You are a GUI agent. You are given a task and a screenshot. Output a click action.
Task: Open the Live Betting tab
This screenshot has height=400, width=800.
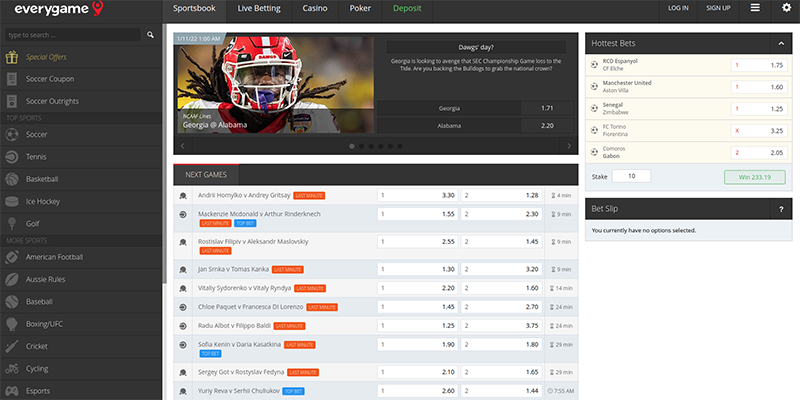pos(259,9)
